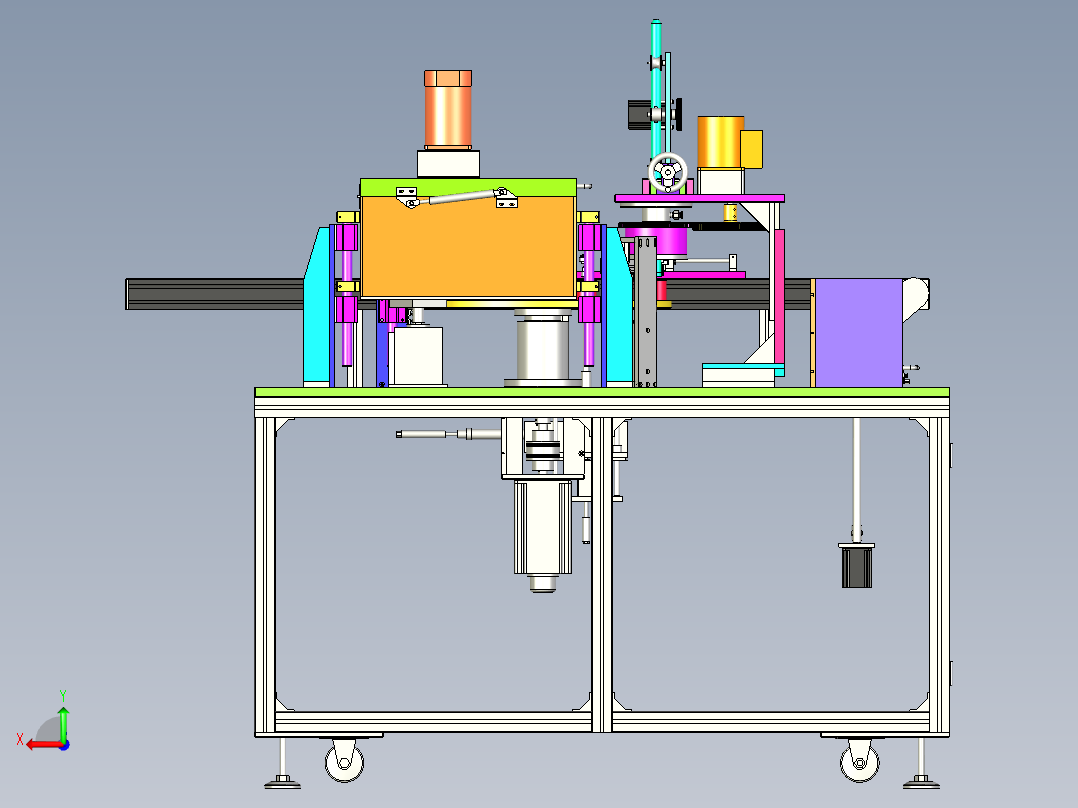Select the right cyan side plate
Viewport: 1078px width, 808px height.
[x=619, y=306]
